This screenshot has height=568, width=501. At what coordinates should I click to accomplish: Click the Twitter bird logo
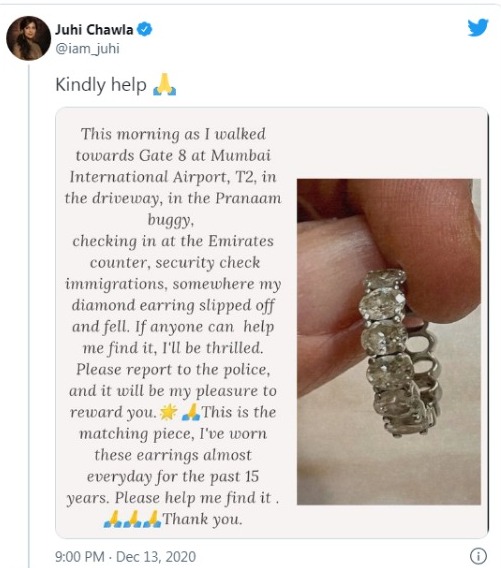tap(477, 28)
